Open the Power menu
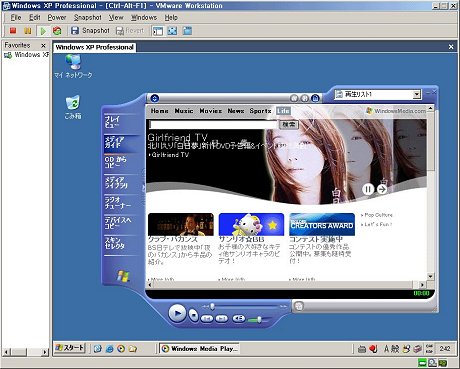Image resolution: width=460 pixels, height=369 pixels. click(x=57, y=17)
